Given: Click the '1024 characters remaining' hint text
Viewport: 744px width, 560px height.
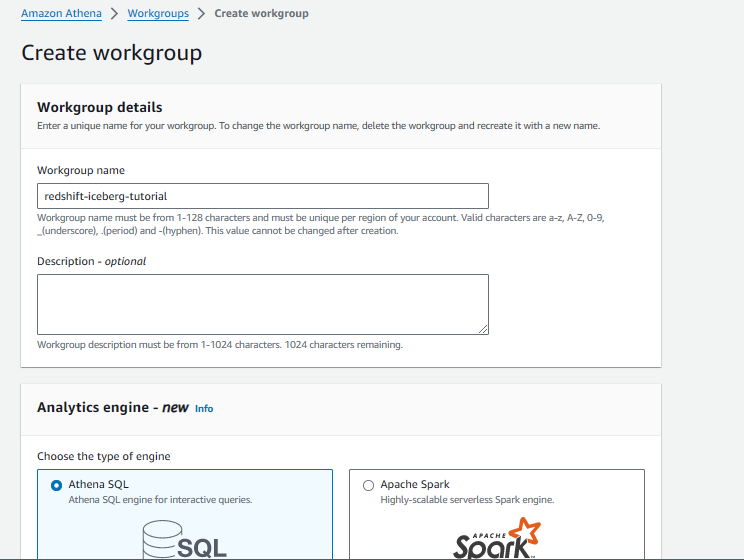Looking at the screenshot, I should [344, 345].
